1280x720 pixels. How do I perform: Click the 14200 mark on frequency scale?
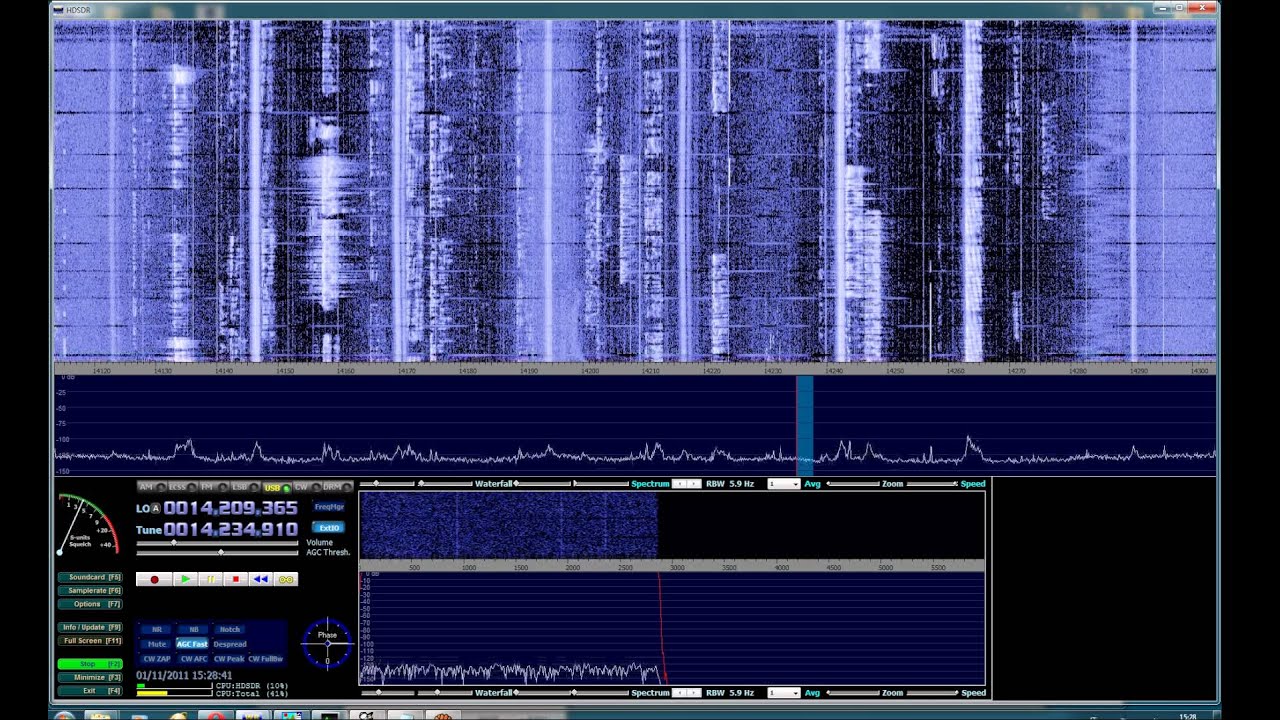tap(590, 370)
